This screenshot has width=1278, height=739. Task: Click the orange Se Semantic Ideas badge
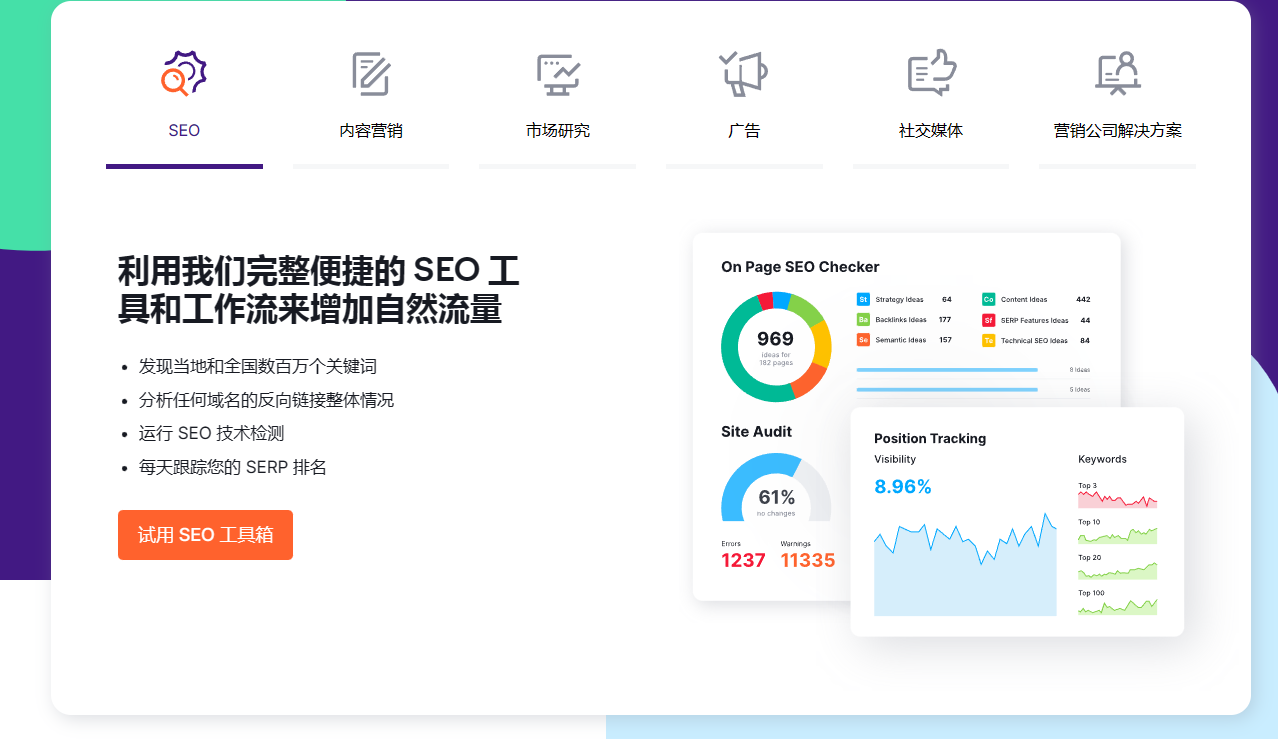point(863,340)
